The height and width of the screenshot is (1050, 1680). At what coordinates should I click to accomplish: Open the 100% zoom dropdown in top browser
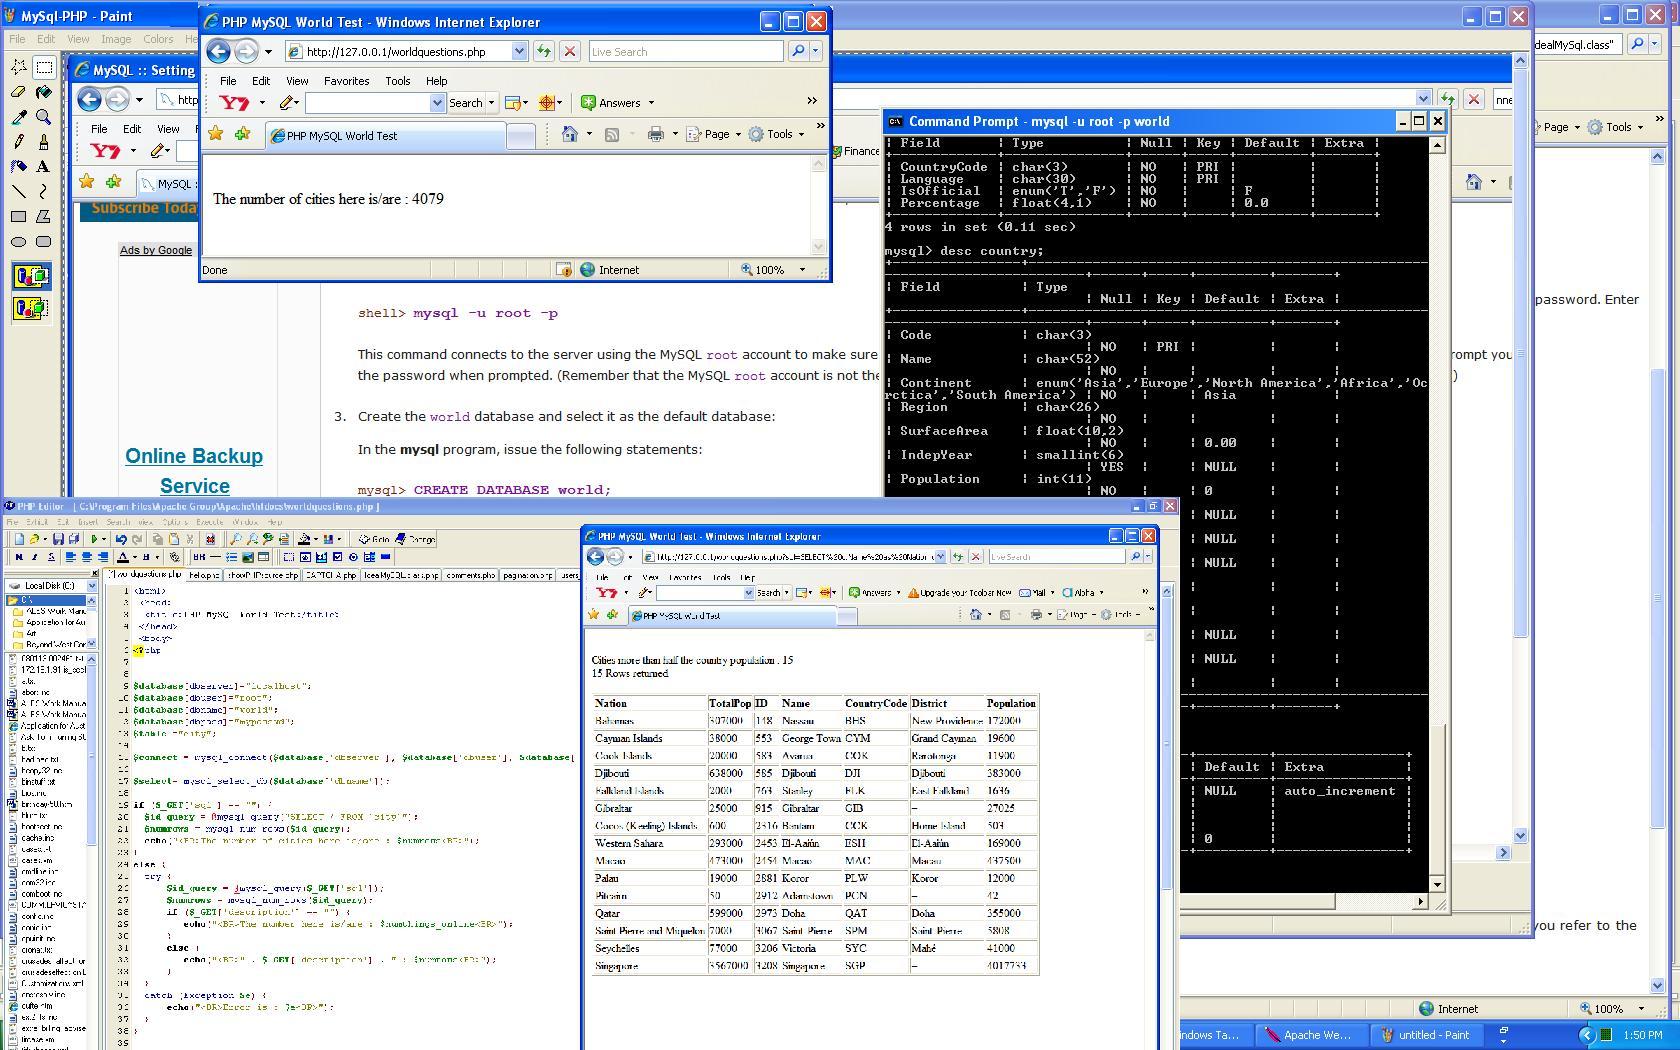coord(801,269)
